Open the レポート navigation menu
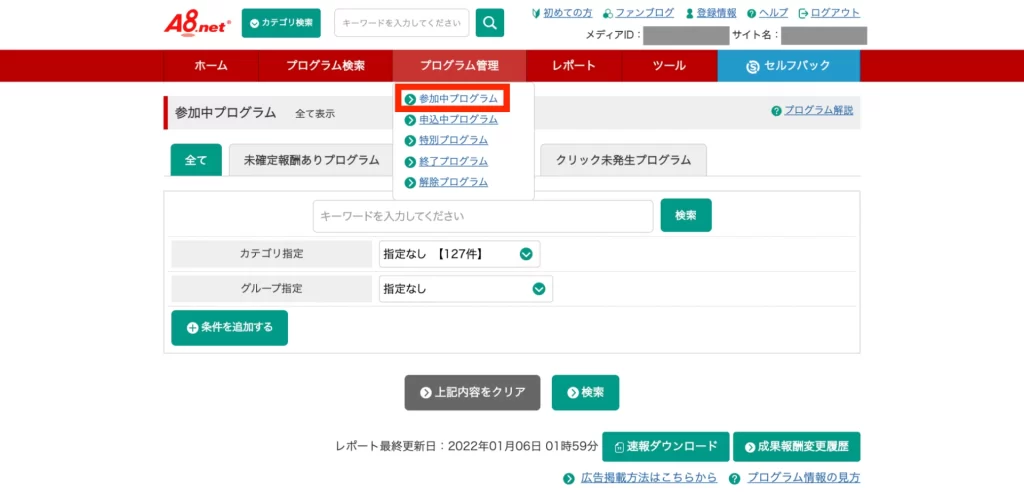The image size is (1024, 493). tap(573, 66)
